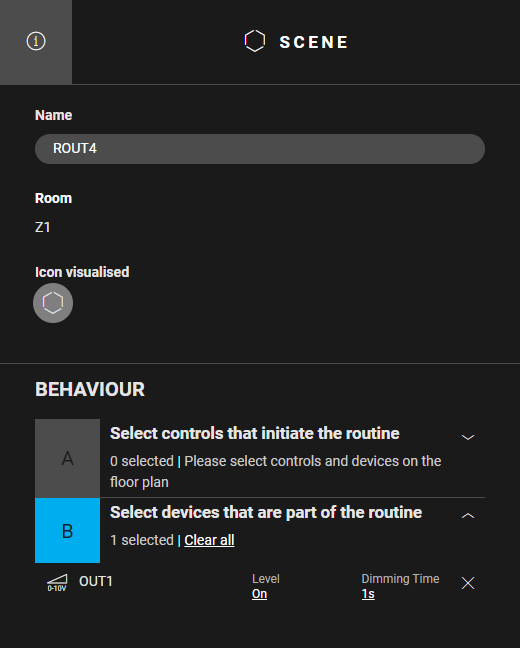Click Select devices that are part heading
Image resolution: width=520 pixels, height=648 pixels.
(x=266, y=512)
